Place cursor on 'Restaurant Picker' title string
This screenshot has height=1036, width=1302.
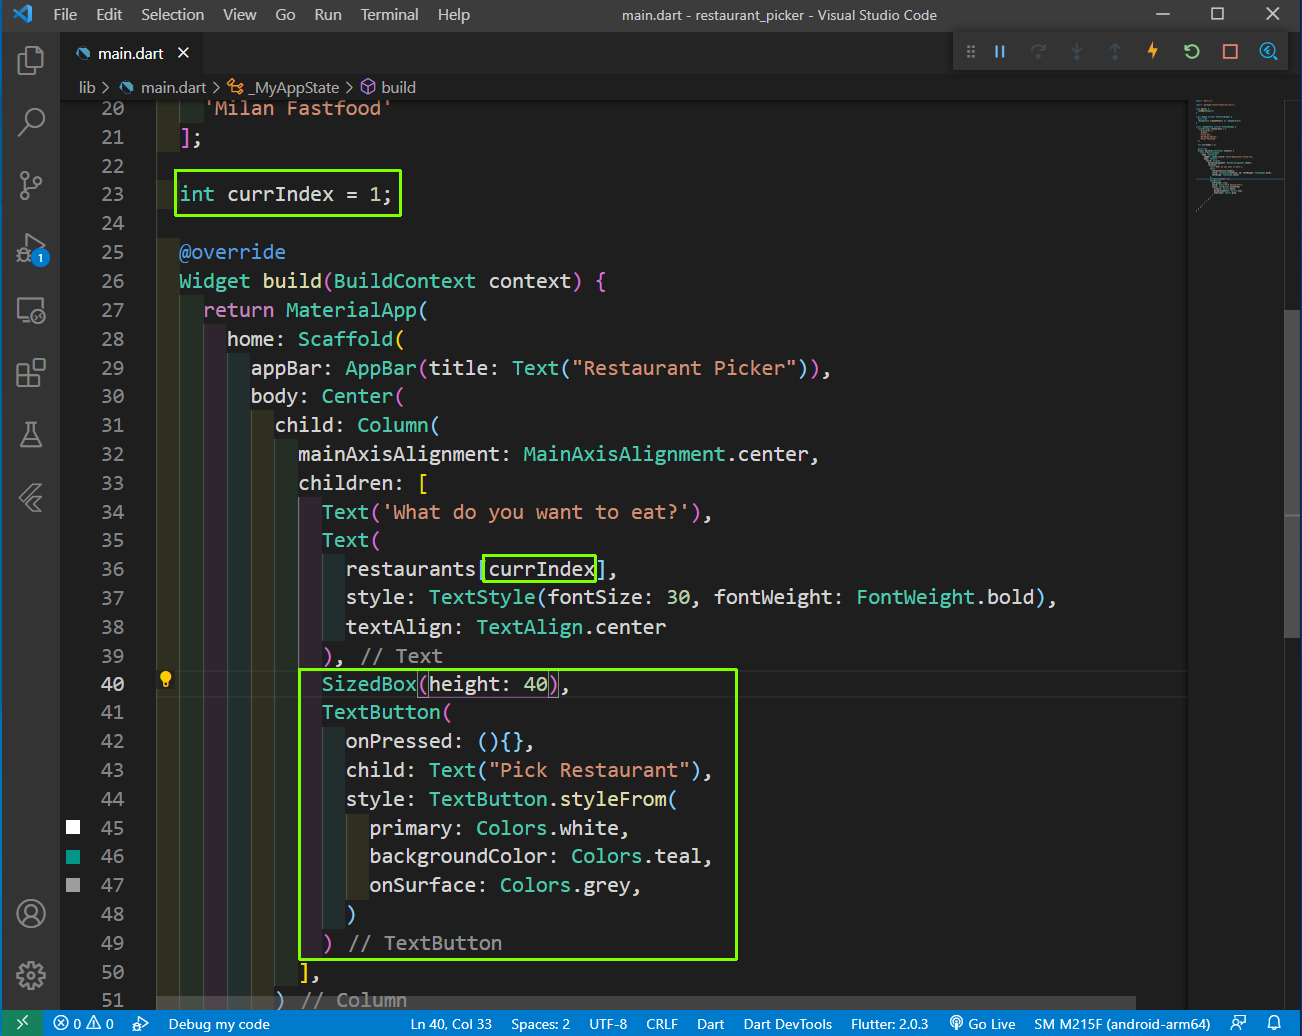684,368
